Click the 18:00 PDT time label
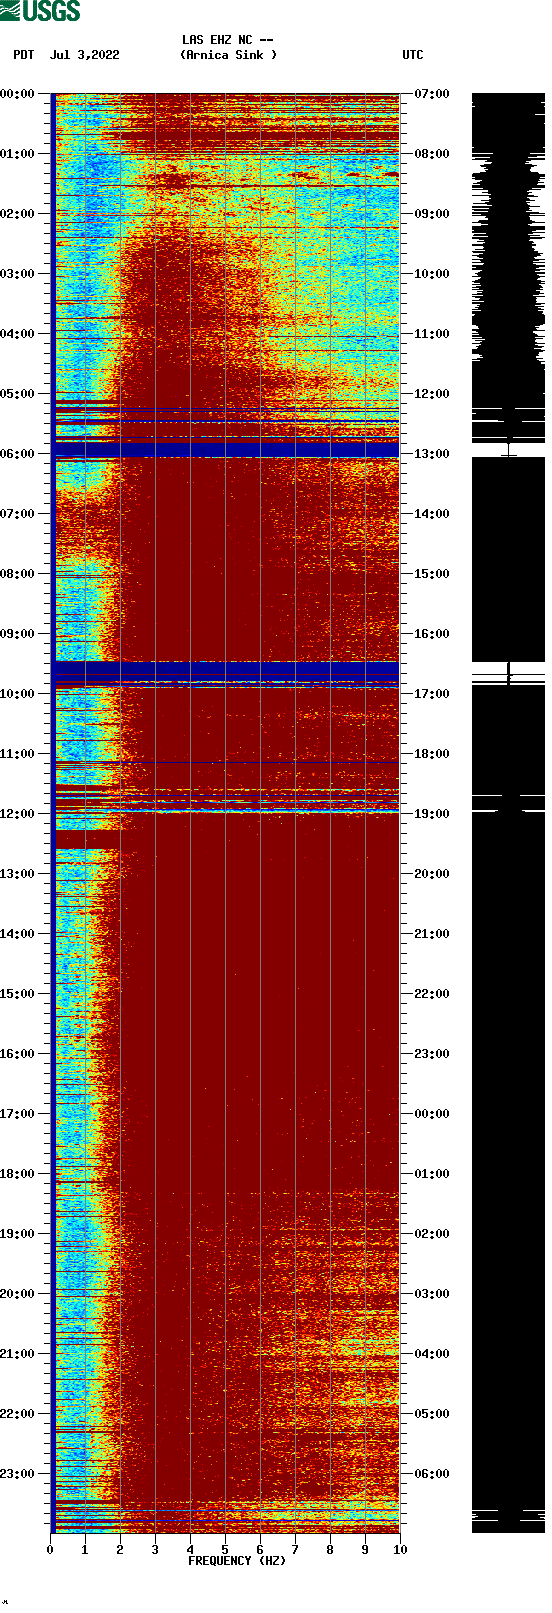 coord(17,1174)
